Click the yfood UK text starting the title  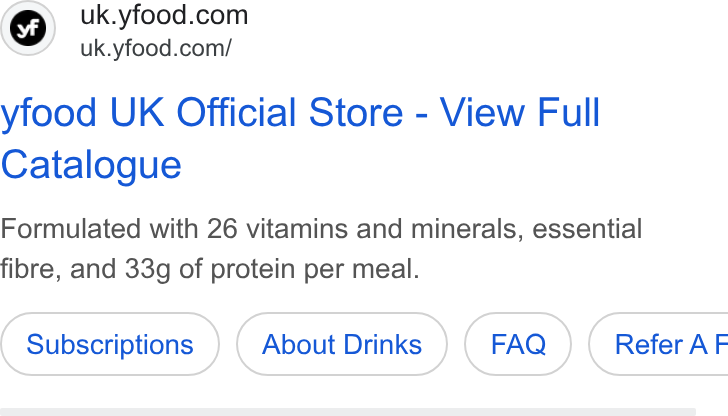83,113
